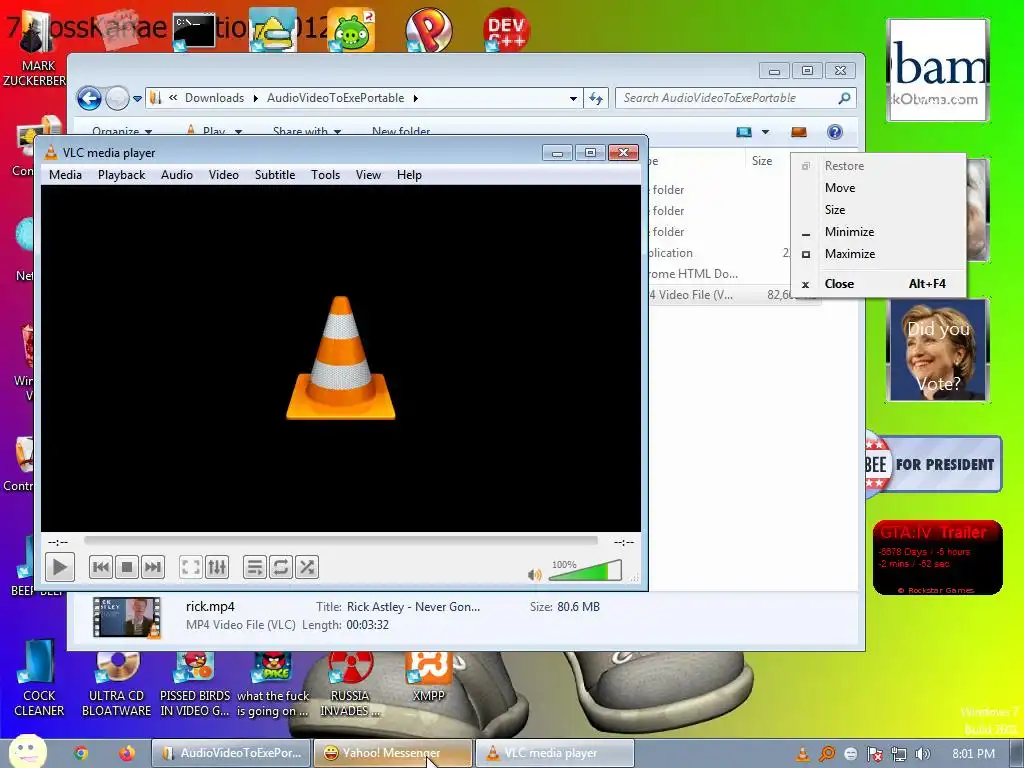Switch to VLC media player taskbar button

pos(554,753)
